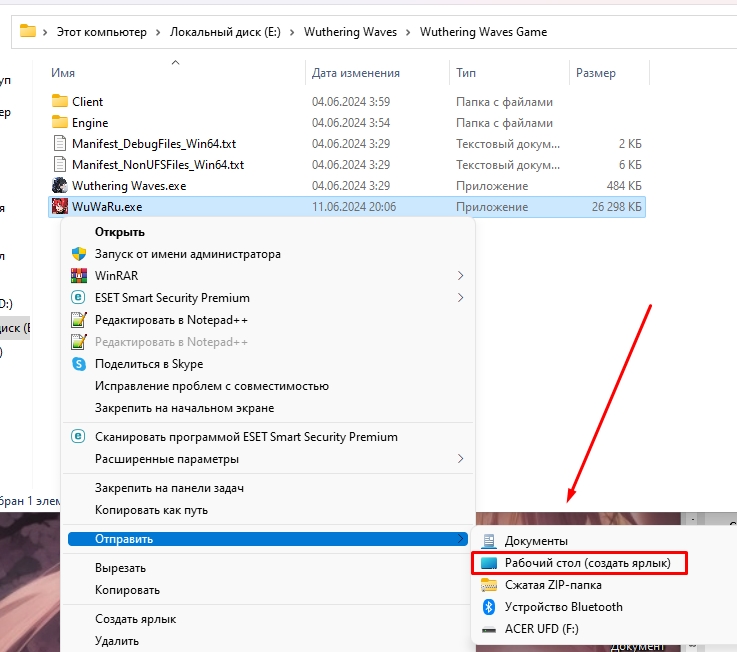Open breadcrumb chevron after Локальный диск (E:)
This screenshot has height=652, width=737.
pyautogui.click(x=292, y=32)
